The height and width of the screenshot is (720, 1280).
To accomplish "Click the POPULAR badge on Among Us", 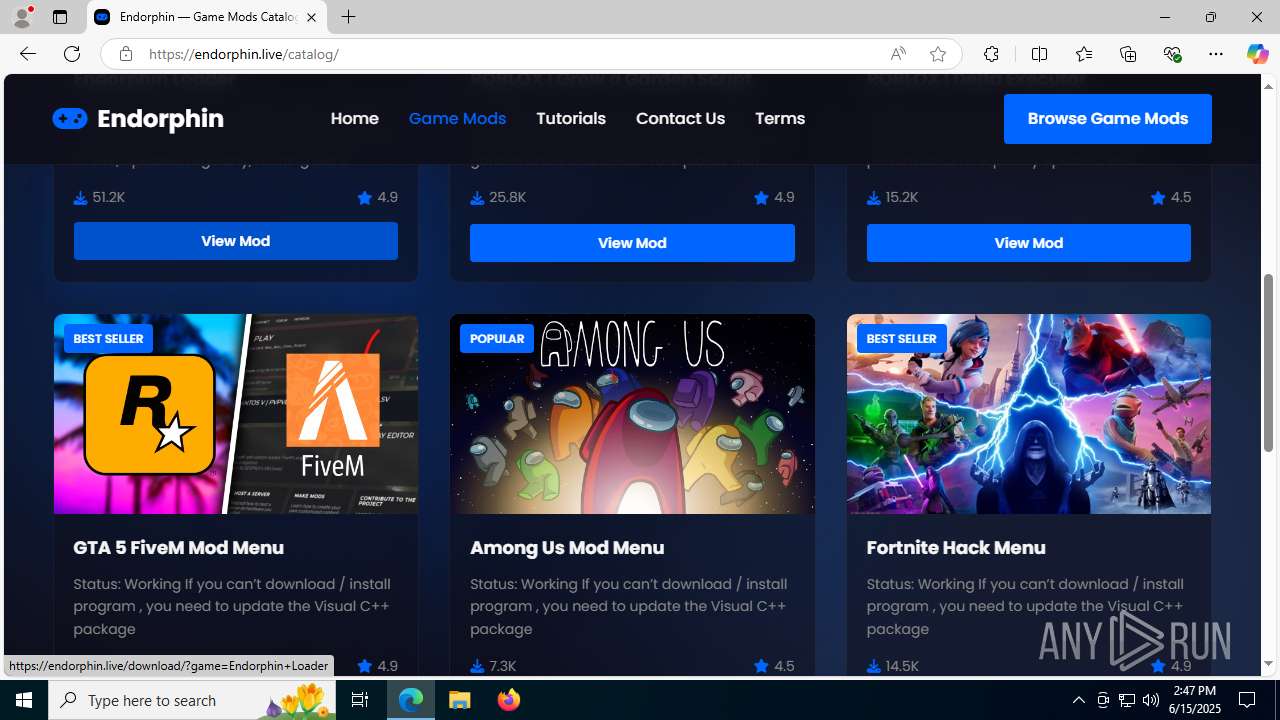I will click(497, 339).
